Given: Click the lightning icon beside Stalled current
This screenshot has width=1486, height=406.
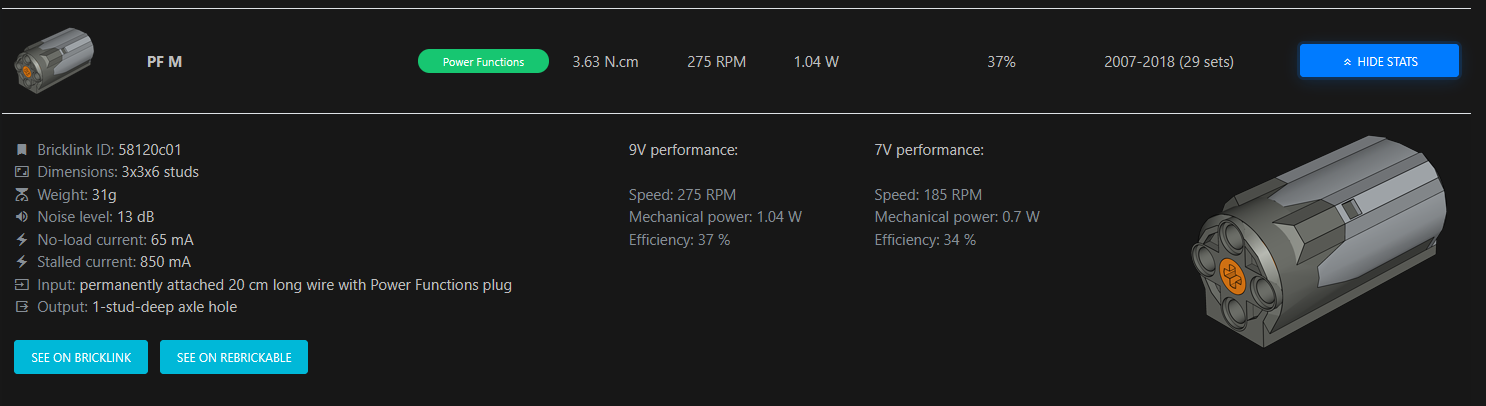Looking at the screenshot, I should click(x=22, y=262).
